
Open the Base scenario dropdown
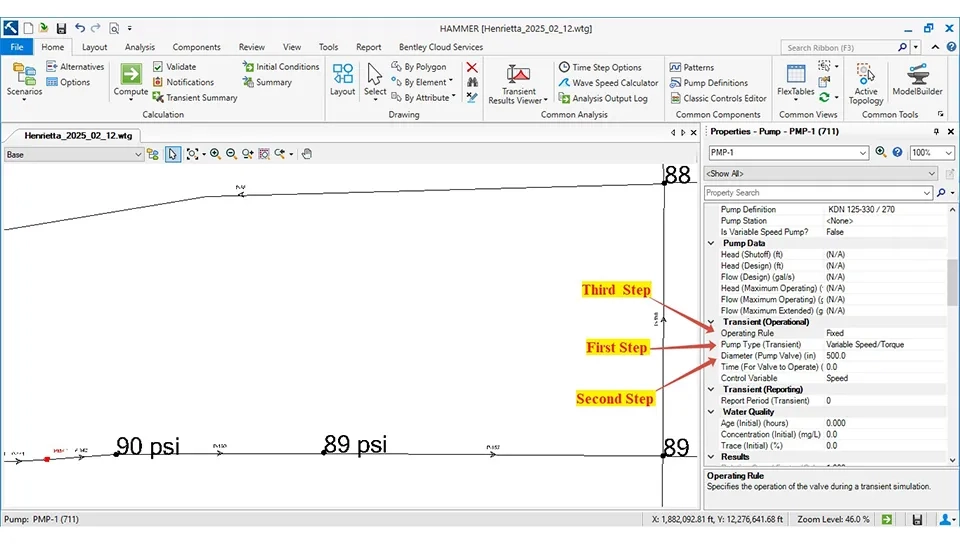(x=138, y=154)
